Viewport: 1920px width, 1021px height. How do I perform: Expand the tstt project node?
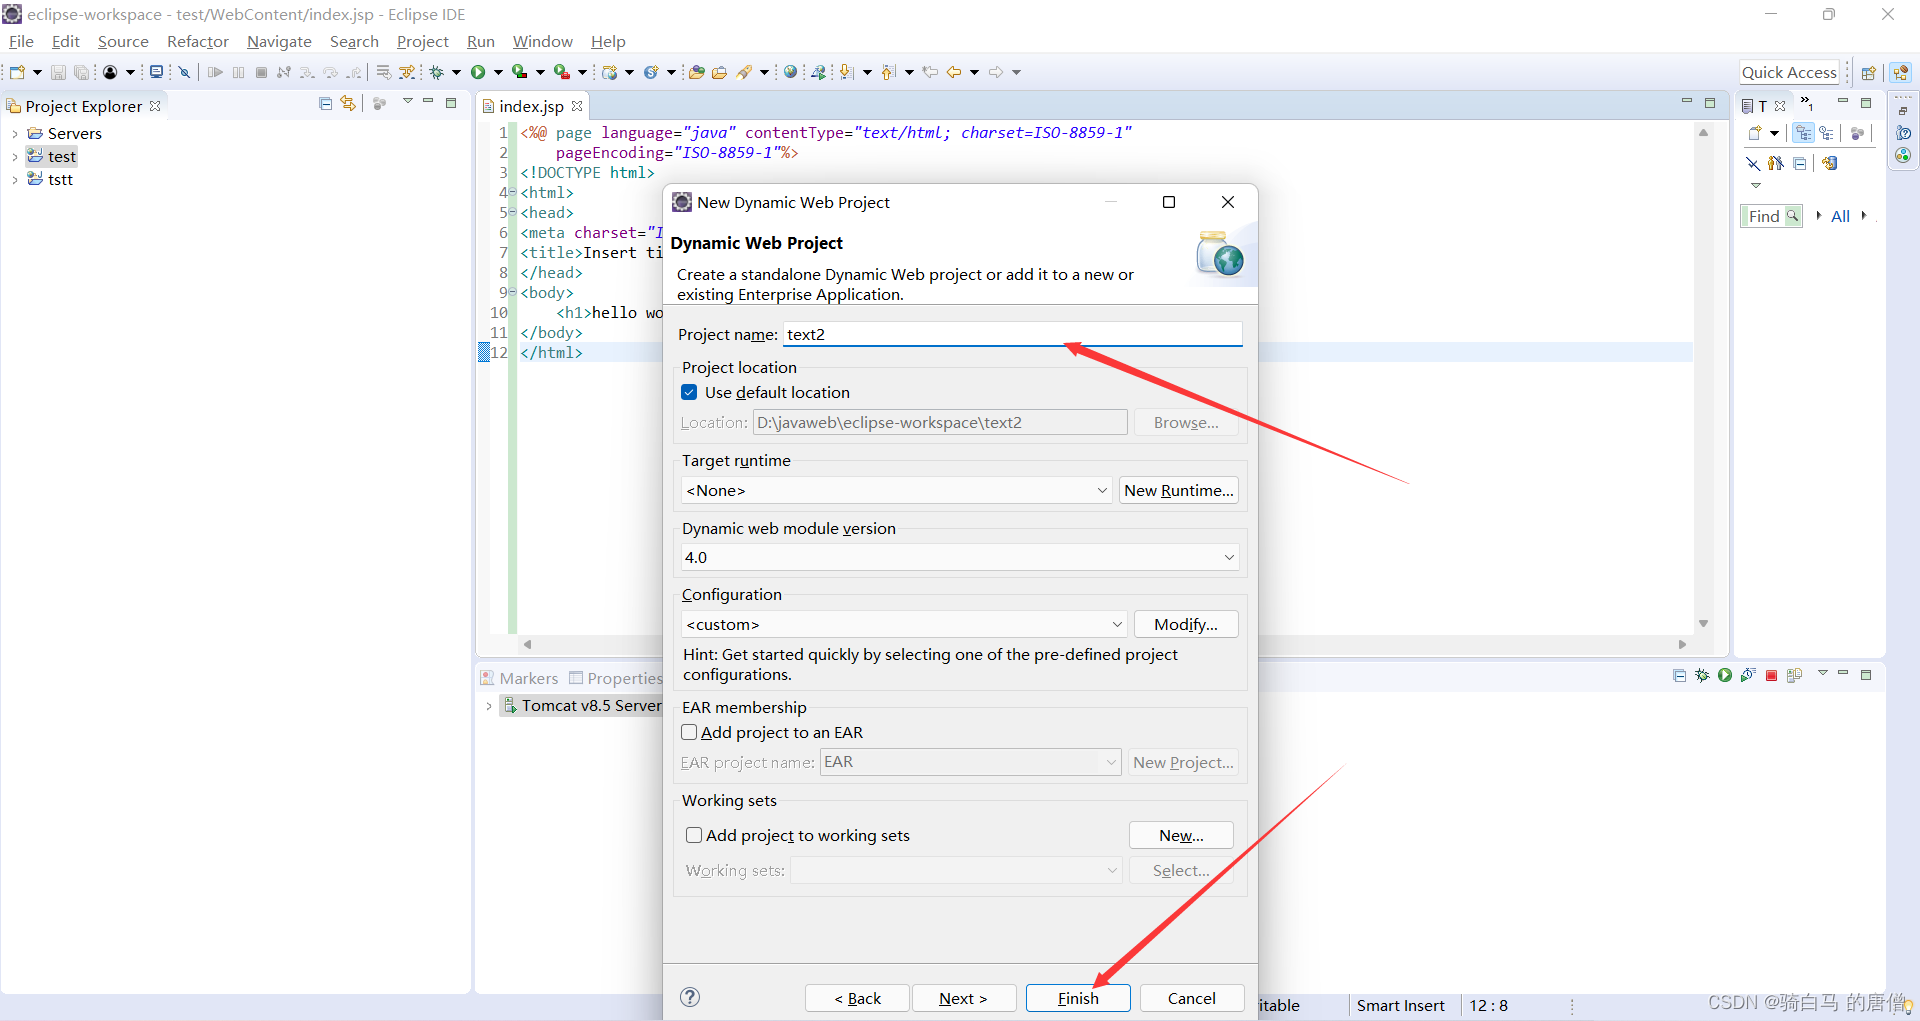click(x=15, y=180)
